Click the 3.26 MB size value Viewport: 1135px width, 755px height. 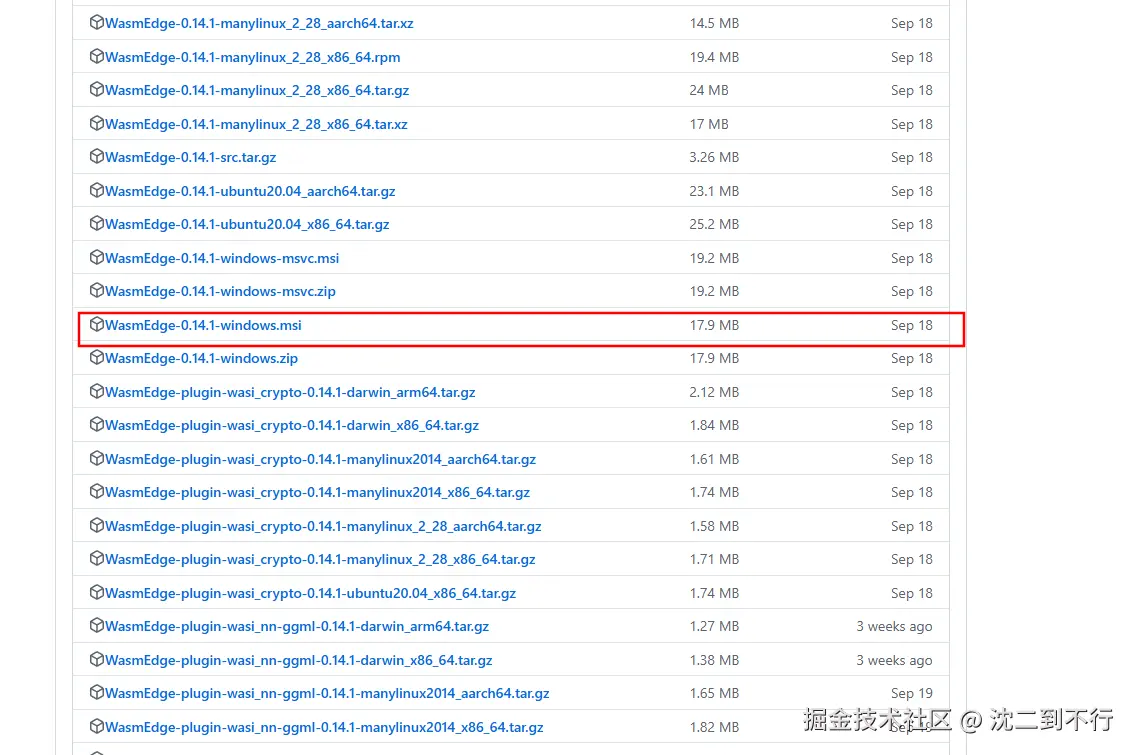[714, 157]
